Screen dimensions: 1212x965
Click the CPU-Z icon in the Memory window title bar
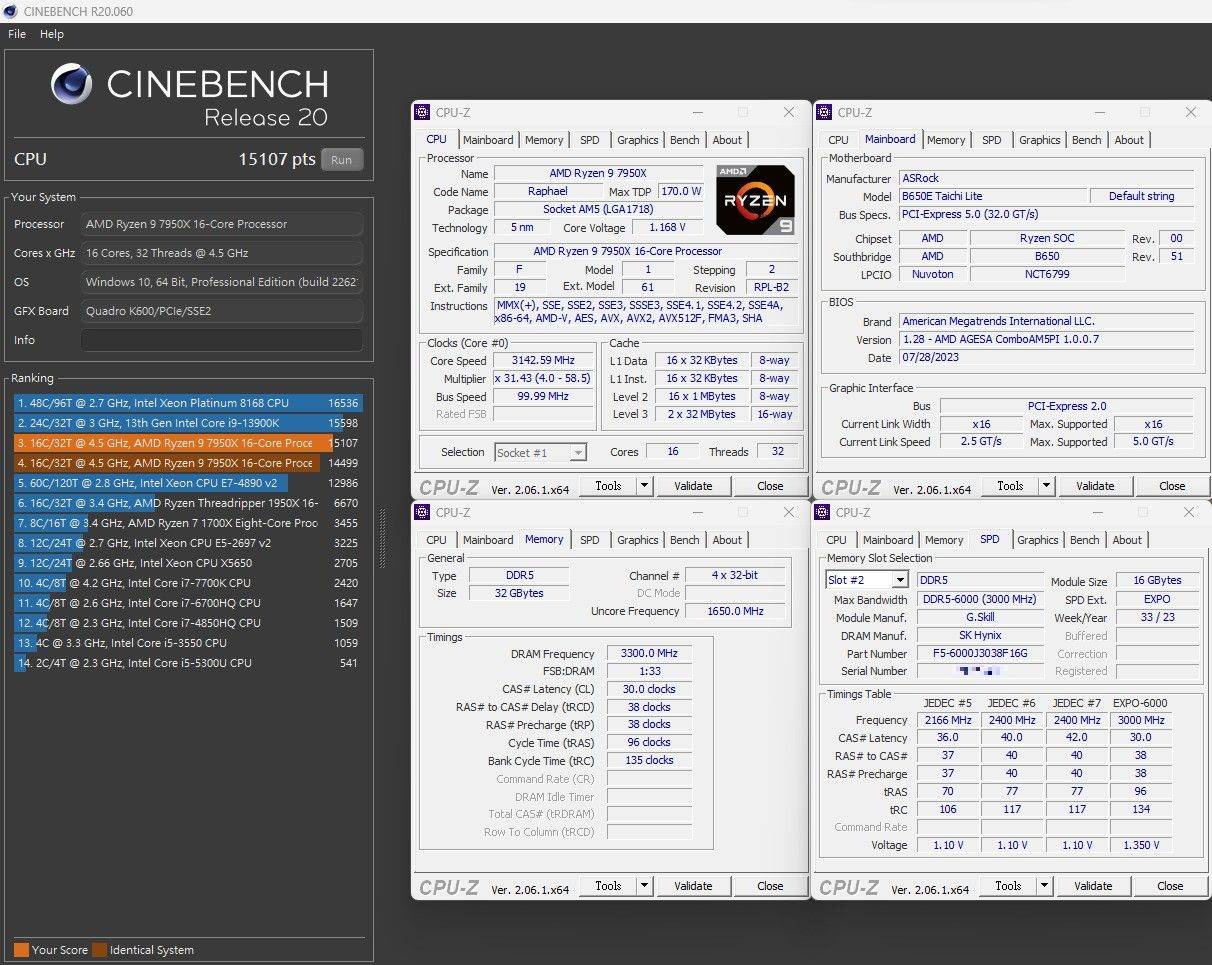[425, 512]
